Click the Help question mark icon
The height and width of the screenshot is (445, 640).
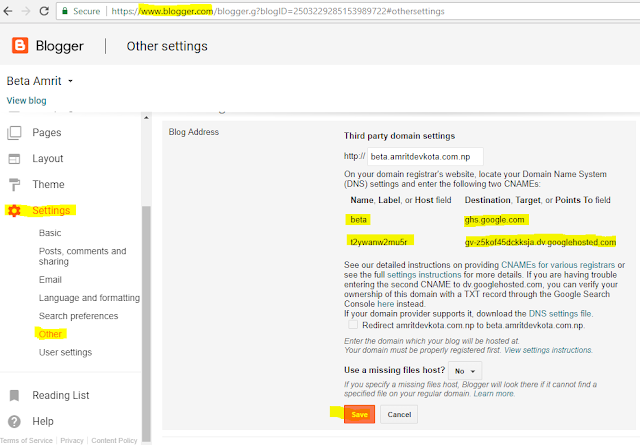14,421
